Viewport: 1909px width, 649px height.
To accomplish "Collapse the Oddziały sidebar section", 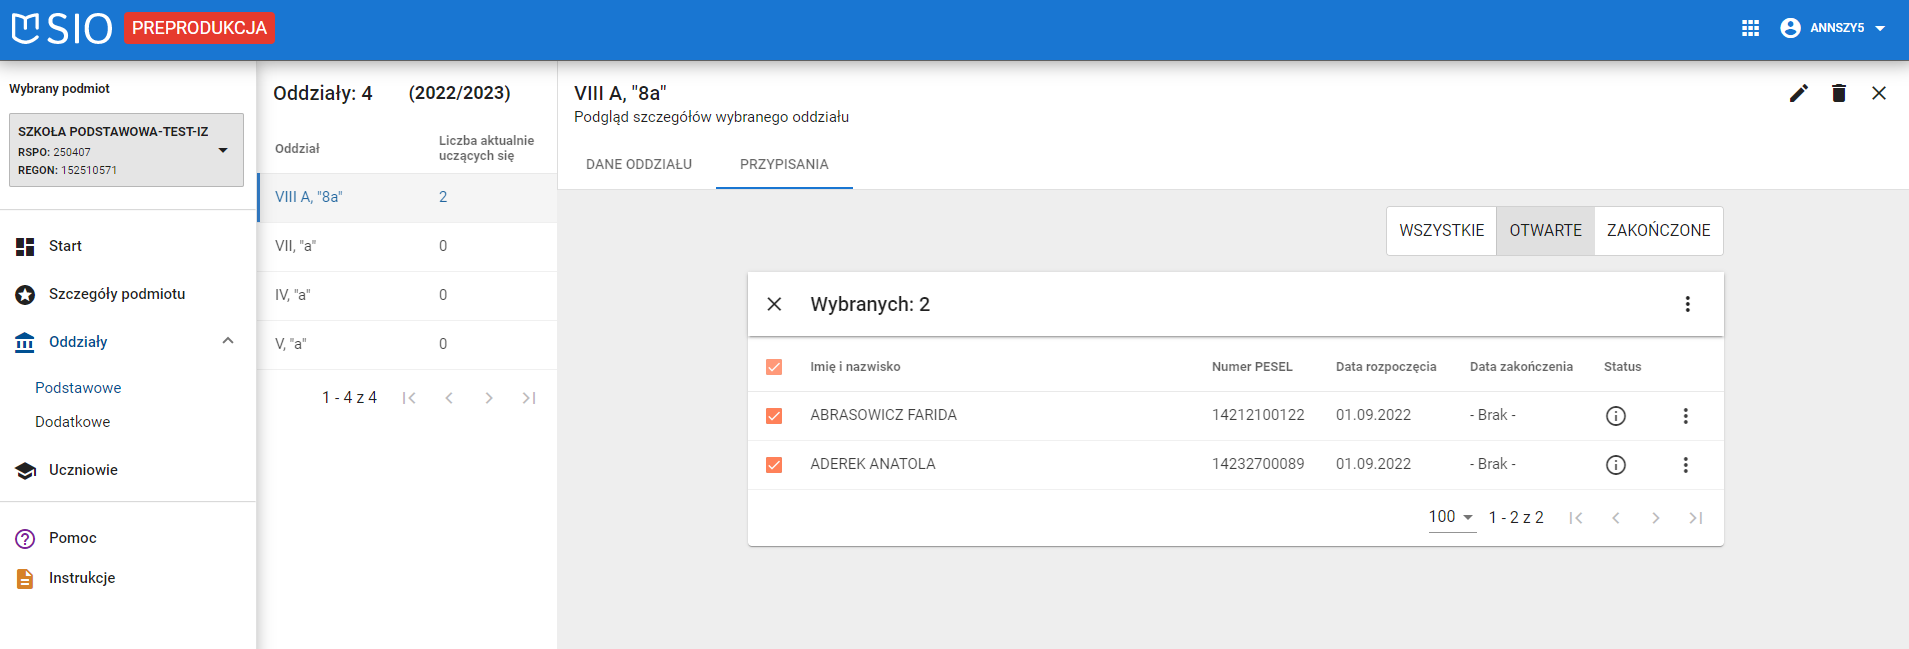I will point(228,341).
